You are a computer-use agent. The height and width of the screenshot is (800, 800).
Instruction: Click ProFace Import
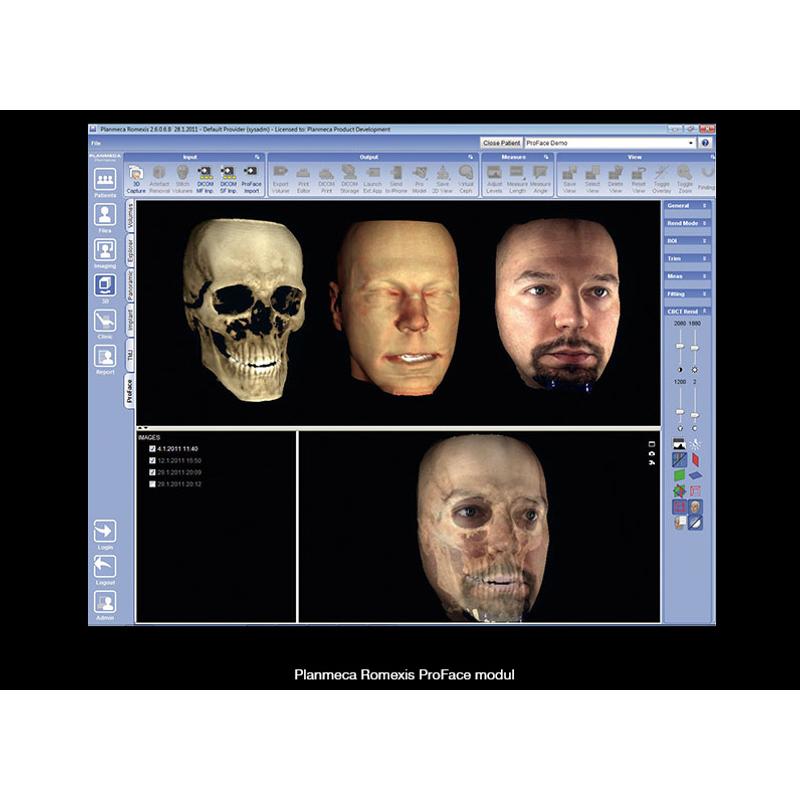(x=251, y=179)
